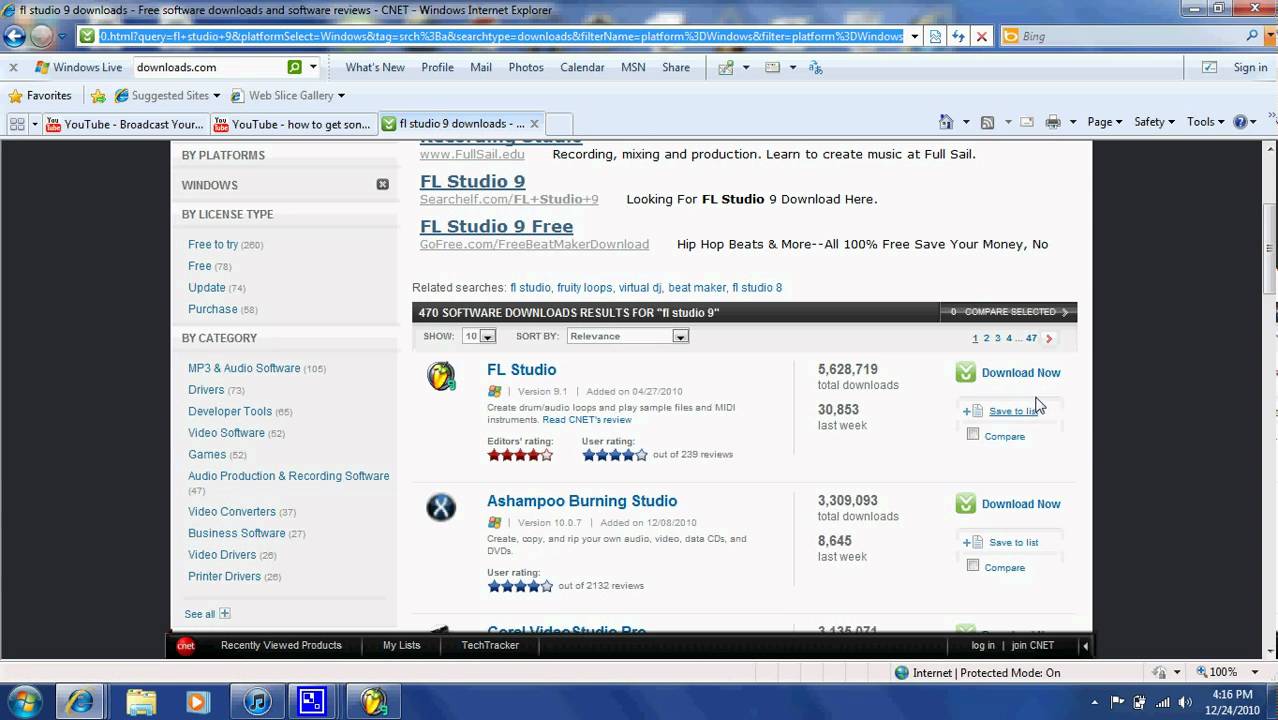Open FL Studio from the taskbar
The image size is (1278, 720).
coord(374,701)
